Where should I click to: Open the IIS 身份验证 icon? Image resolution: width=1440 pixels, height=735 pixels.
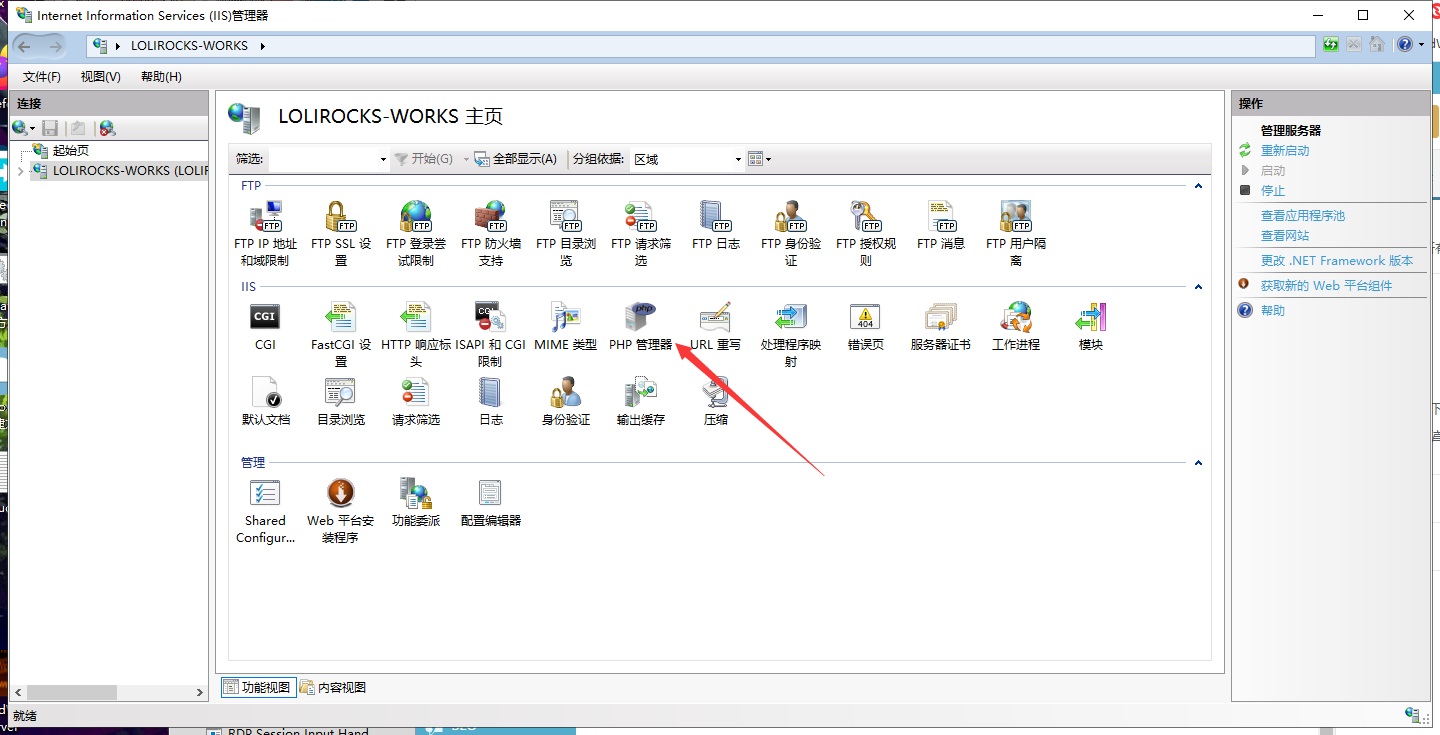coord(566,401)
